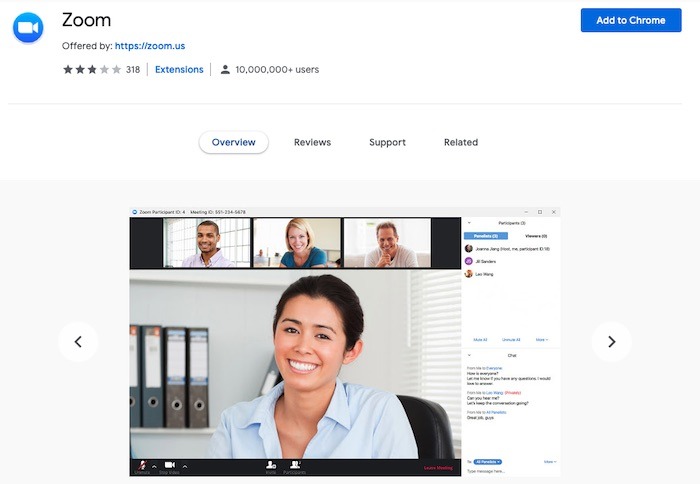Select the Overview tab

[x=233, y=142]
